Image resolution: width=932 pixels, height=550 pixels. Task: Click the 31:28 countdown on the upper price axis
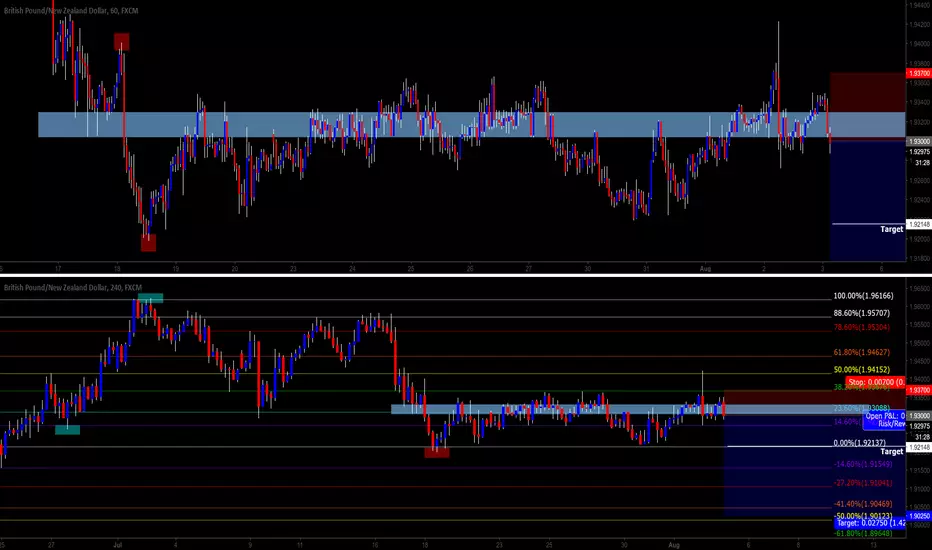922,162
